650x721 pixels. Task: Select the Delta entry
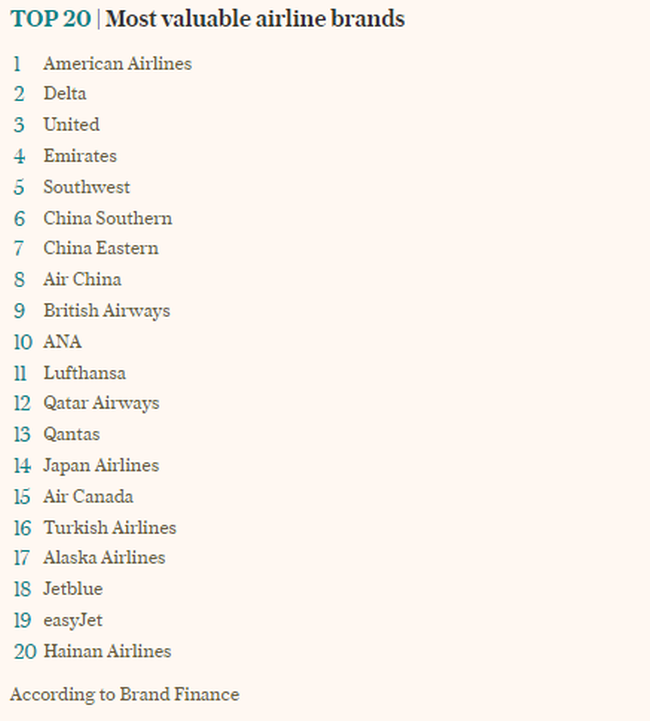pos(65,94)
